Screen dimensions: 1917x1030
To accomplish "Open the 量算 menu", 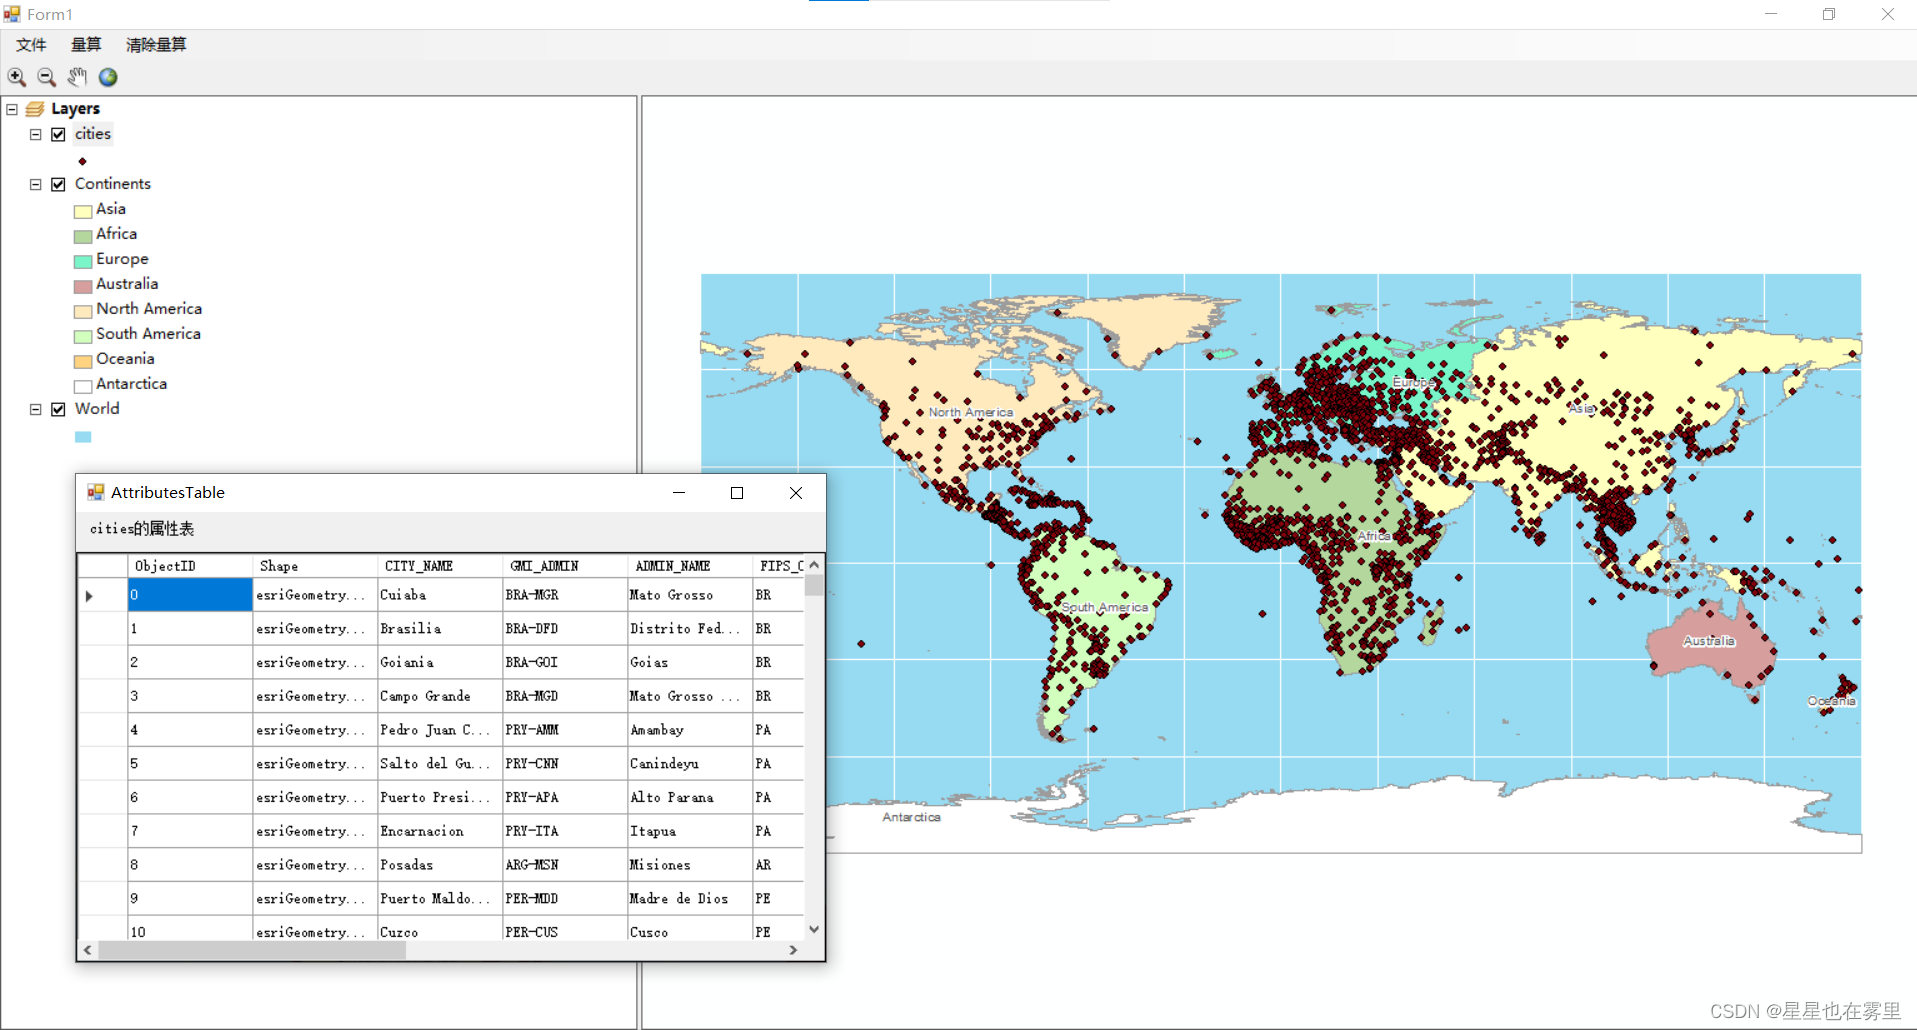I will 86,45.
